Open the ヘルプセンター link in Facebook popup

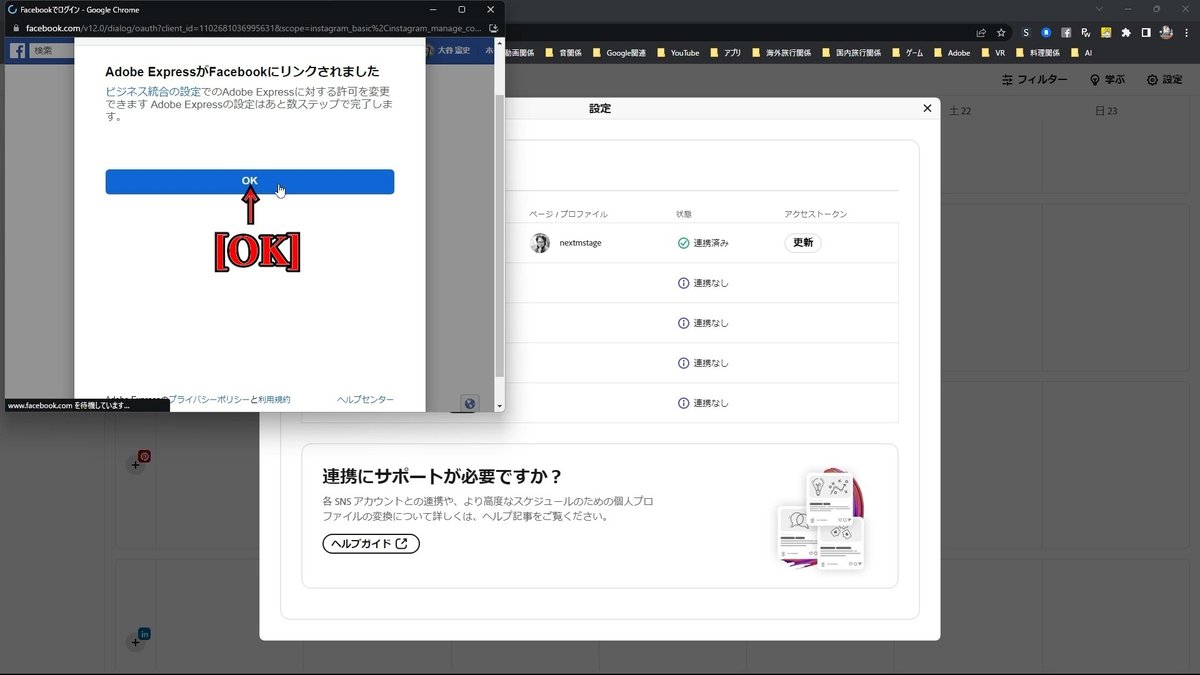(365, 399)
